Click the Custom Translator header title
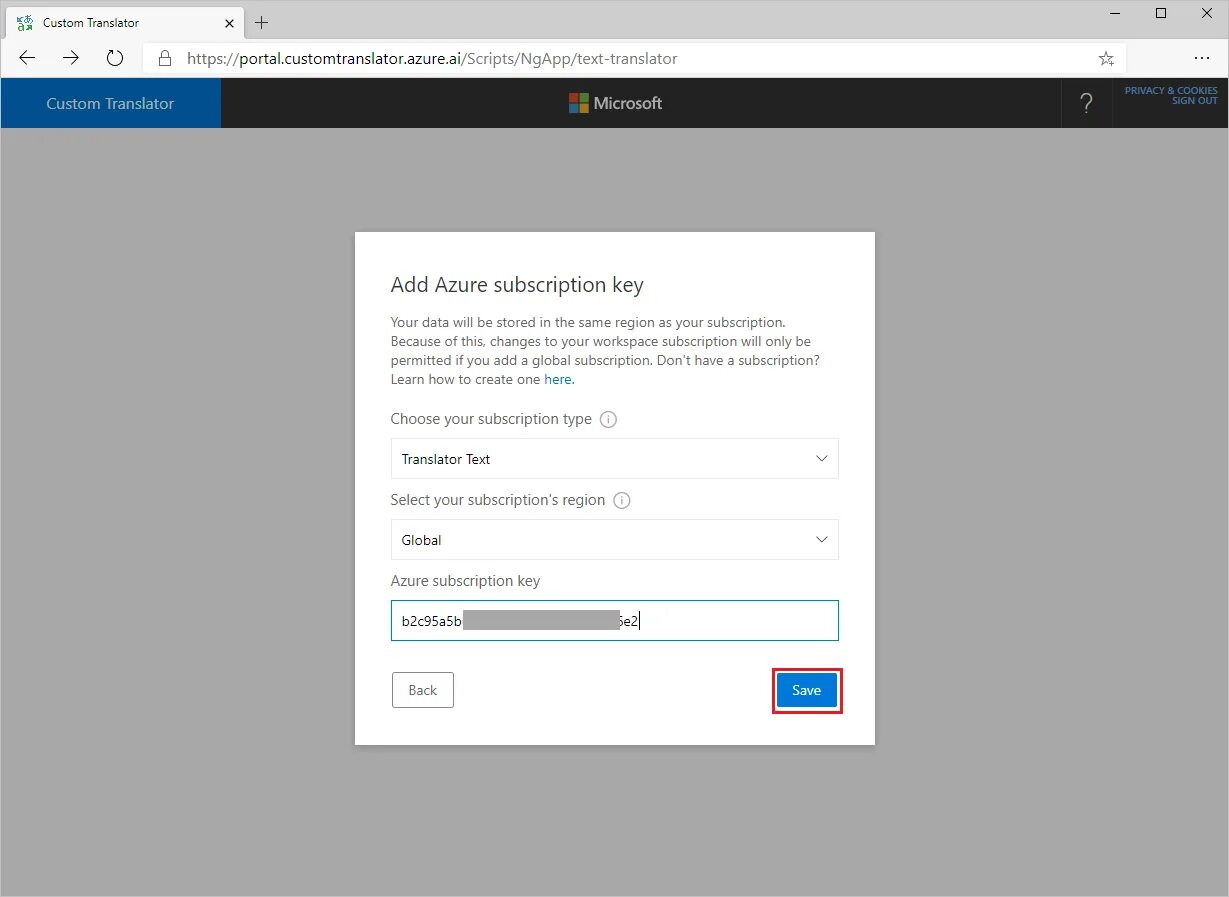Screen dimensions: 1229x897 click(110, 103)
